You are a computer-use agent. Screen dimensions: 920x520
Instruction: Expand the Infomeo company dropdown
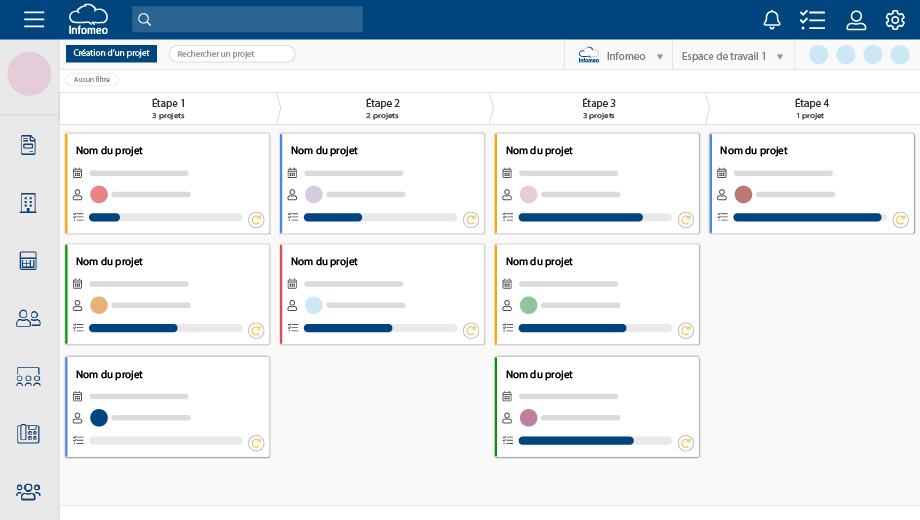(659, 57)
